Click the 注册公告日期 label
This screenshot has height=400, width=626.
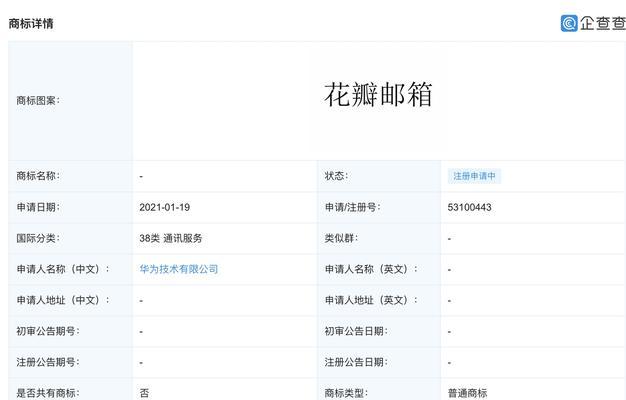(356, 362)
